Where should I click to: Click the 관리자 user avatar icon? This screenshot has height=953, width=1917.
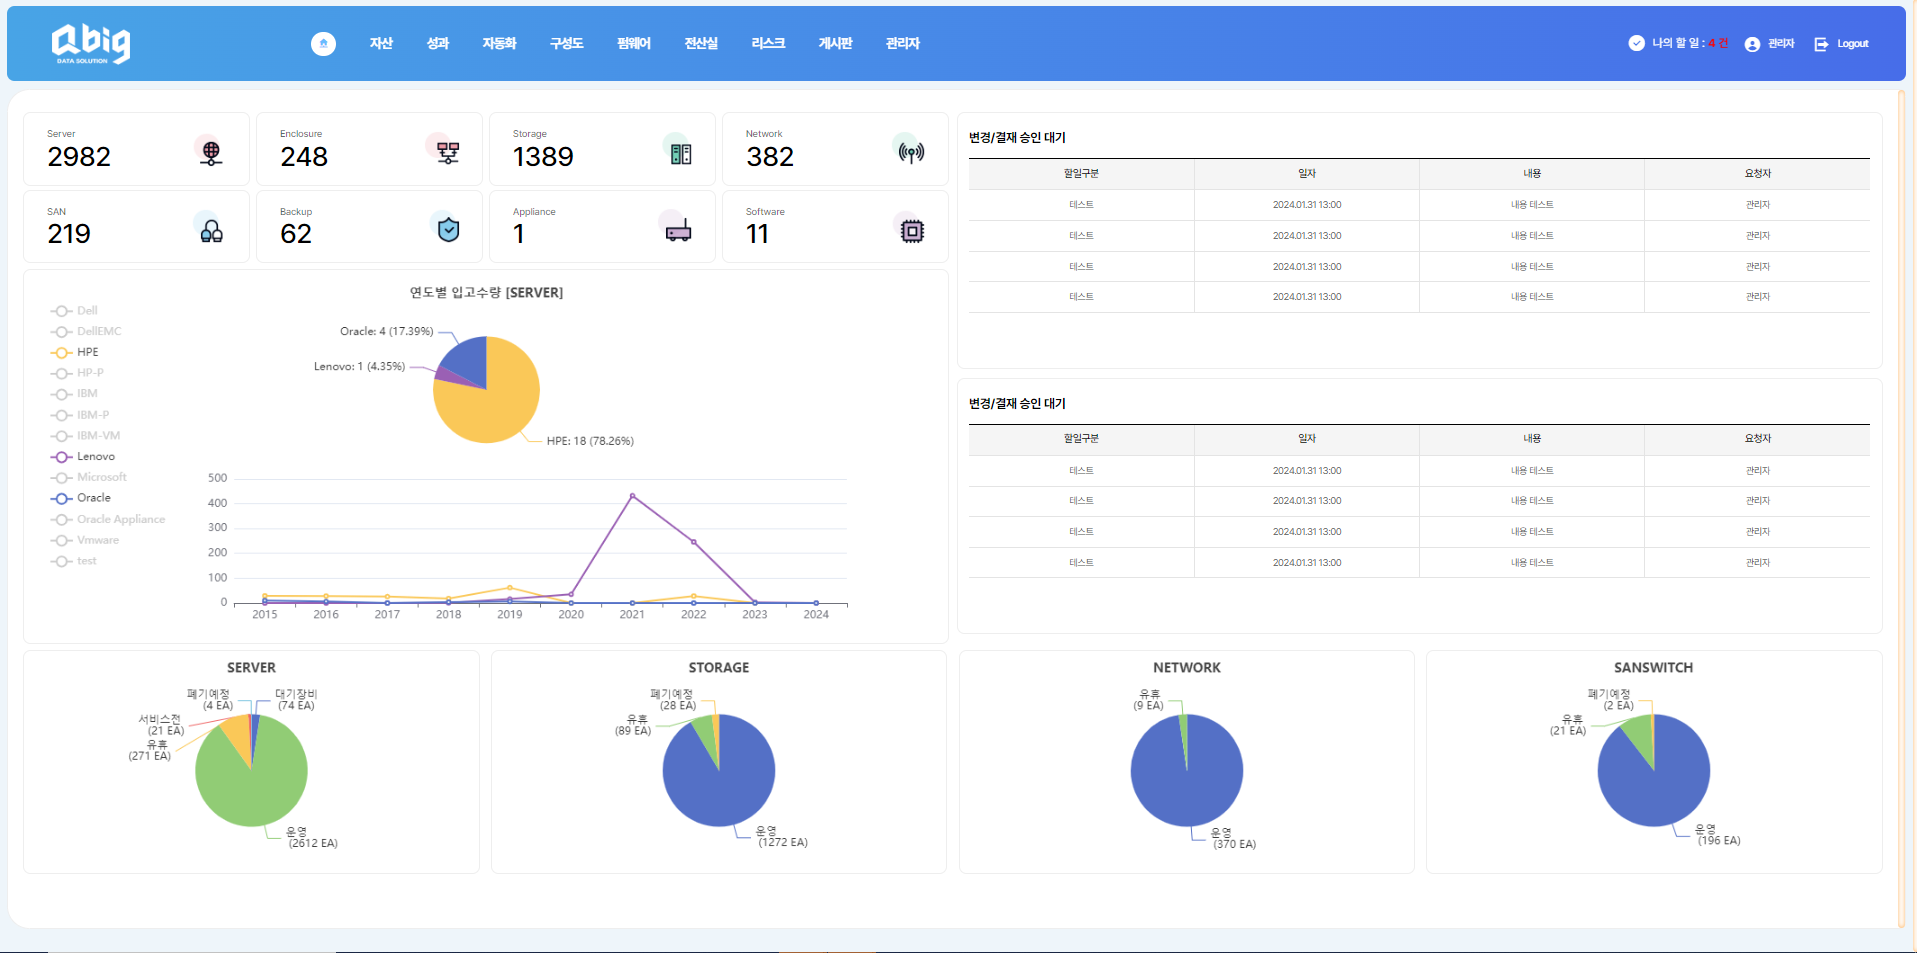(1752, 44)
